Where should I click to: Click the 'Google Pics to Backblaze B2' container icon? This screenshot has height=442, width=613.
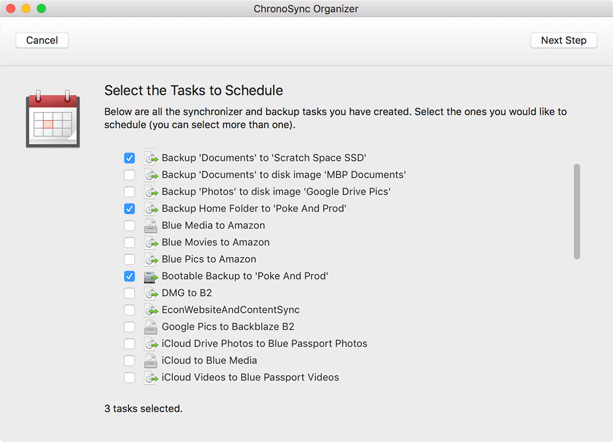point(151,327)
